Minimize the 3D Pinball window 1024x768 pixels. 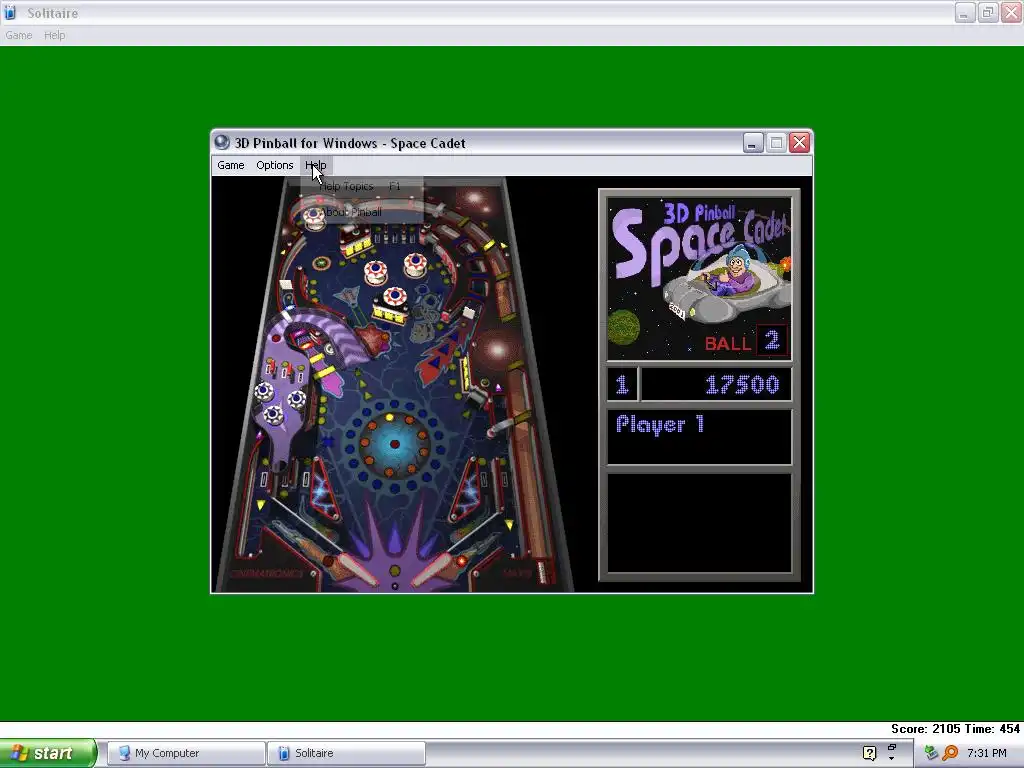pos(752,142)
